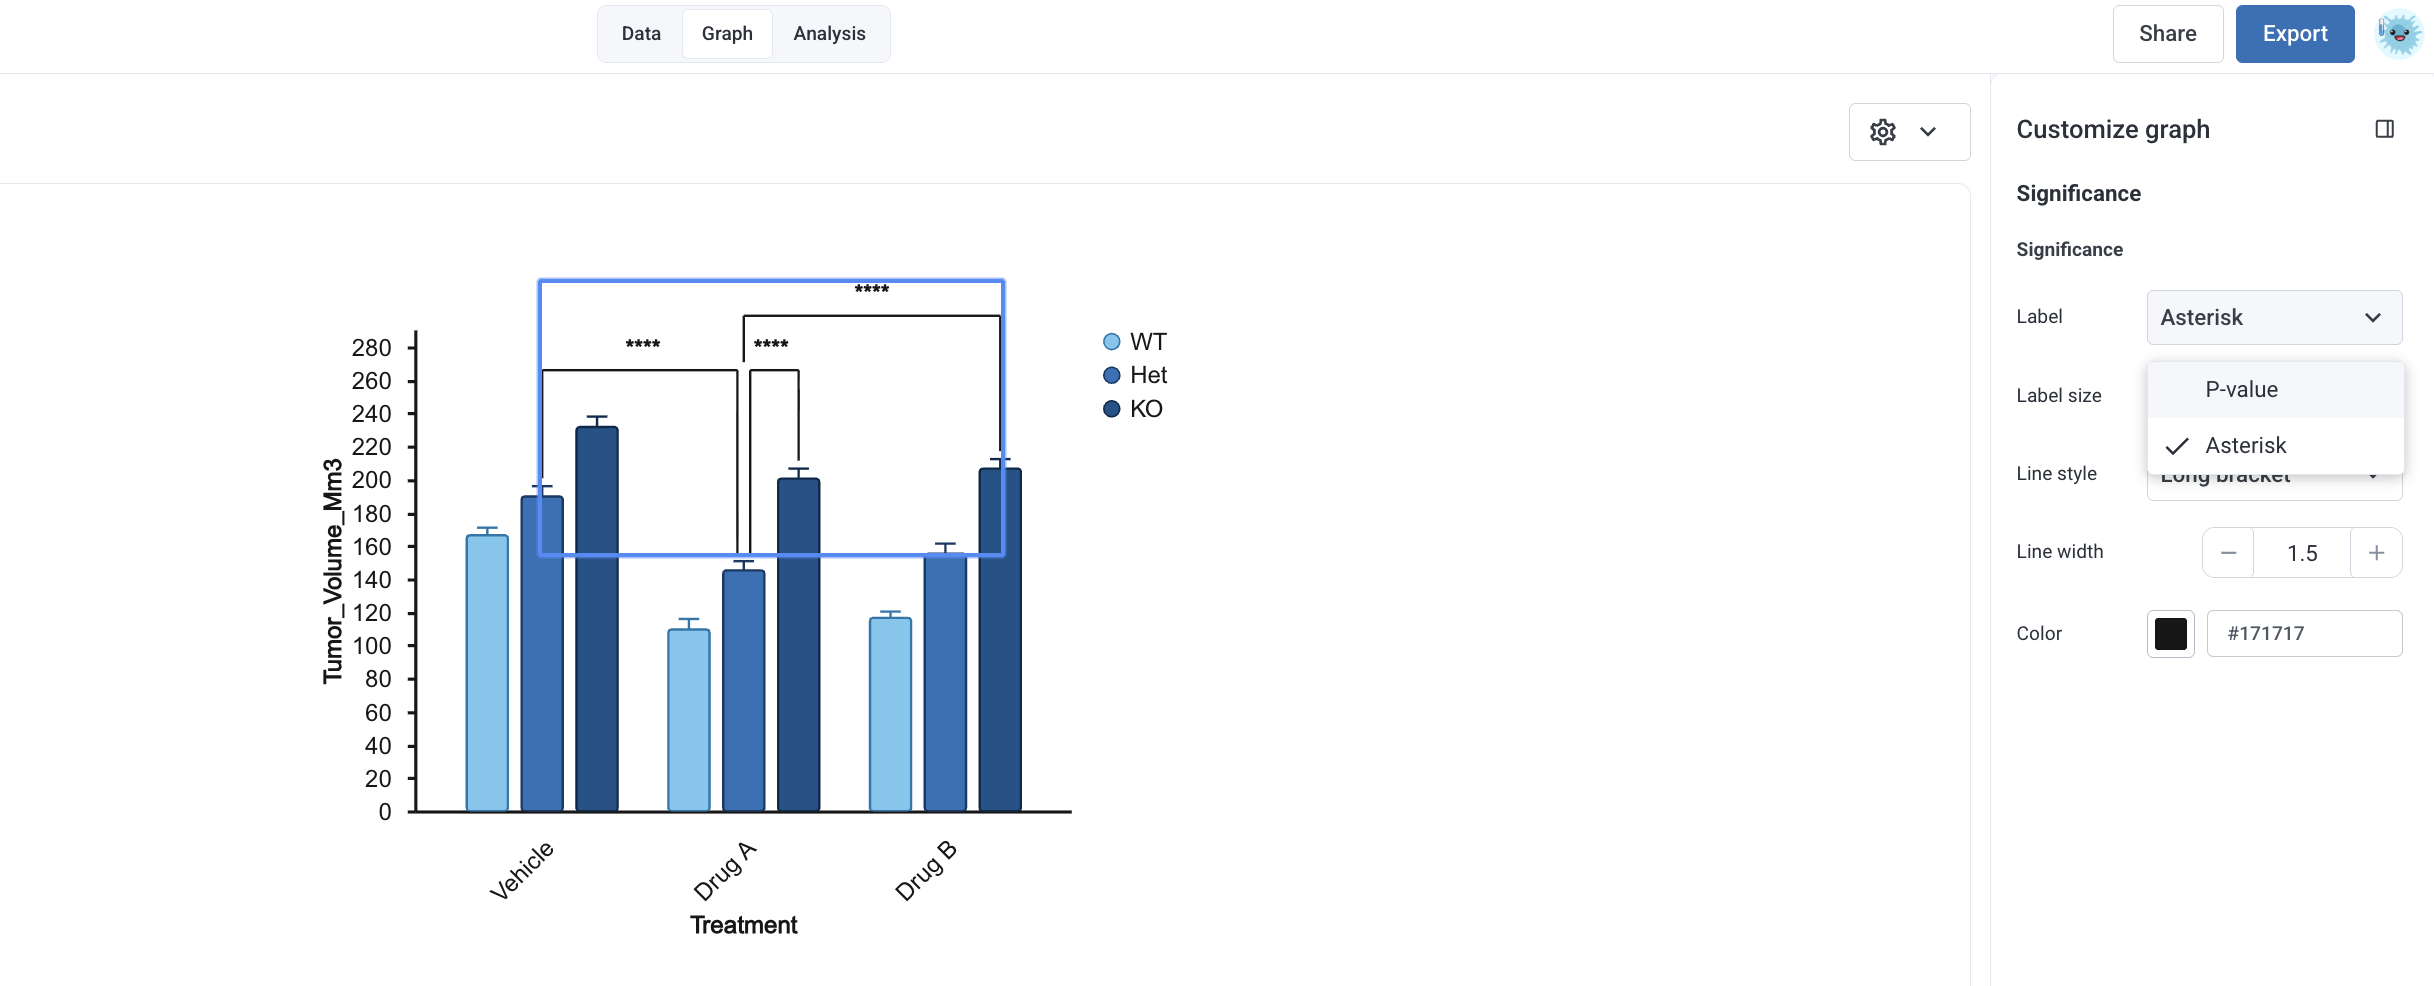Image resolution: width=2434 pixels, height=986 pixels.
Task: Click the line width value field
Action: click(x=2302, y=553)
